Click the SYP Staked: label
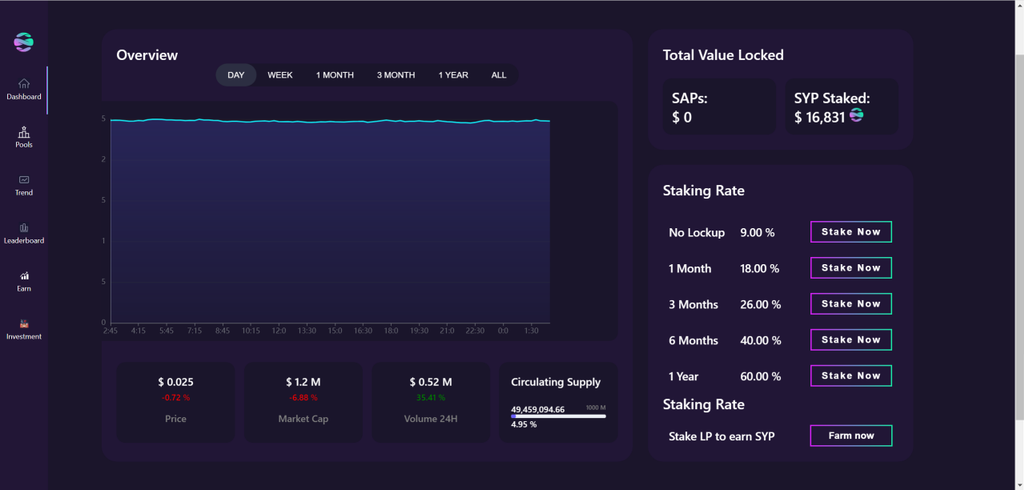Screen dimensions: 1024x490 (832, 99)
